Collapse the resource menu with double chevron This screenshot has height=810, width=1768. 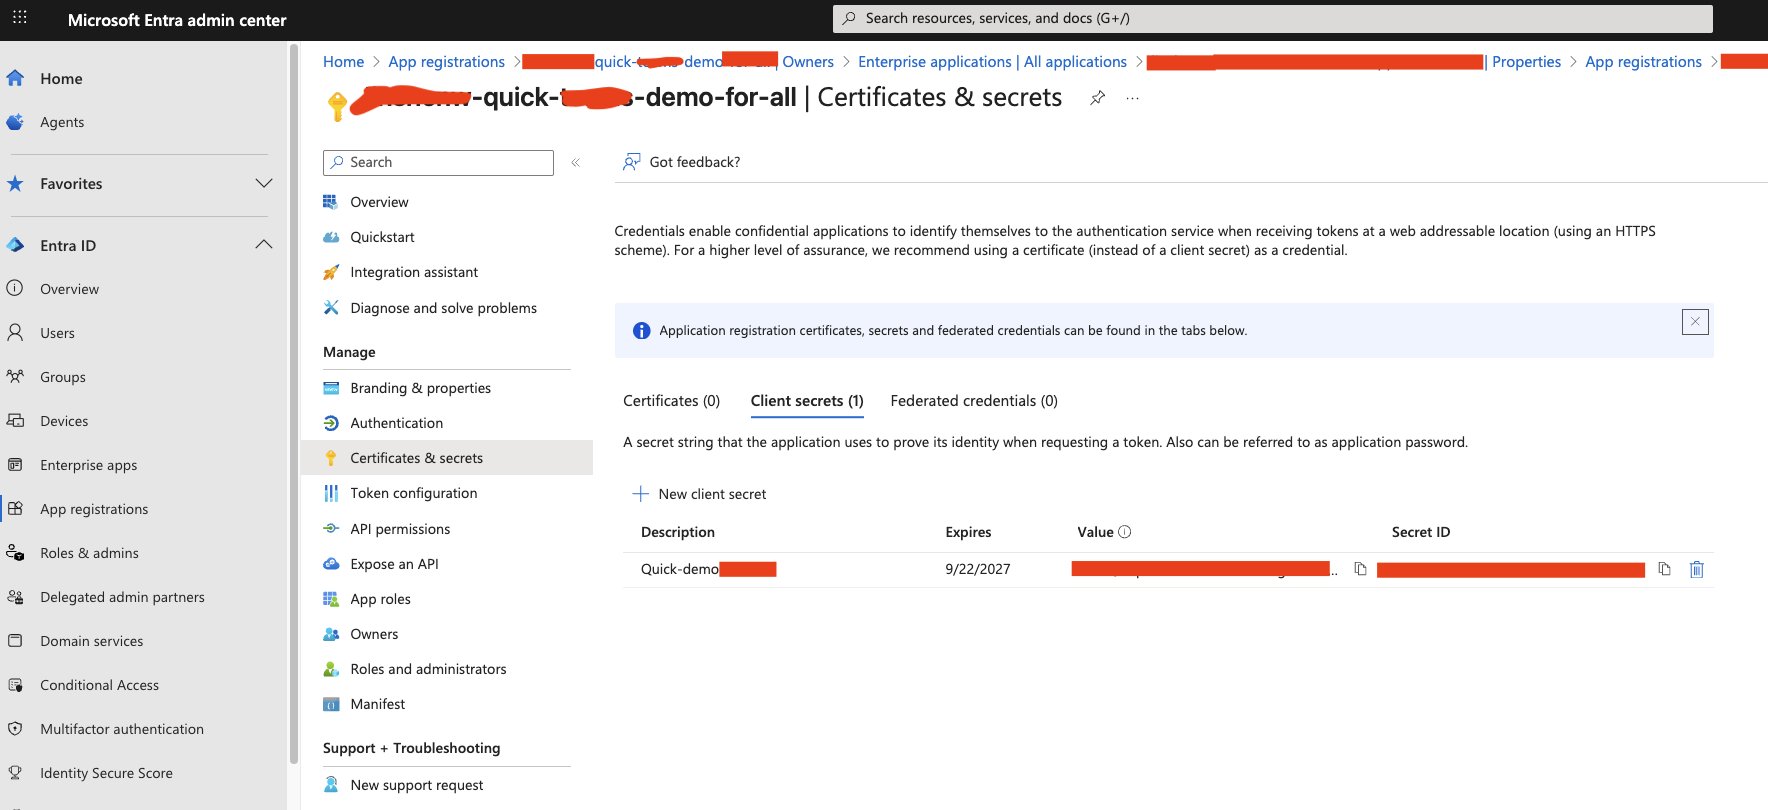[575, 162]
